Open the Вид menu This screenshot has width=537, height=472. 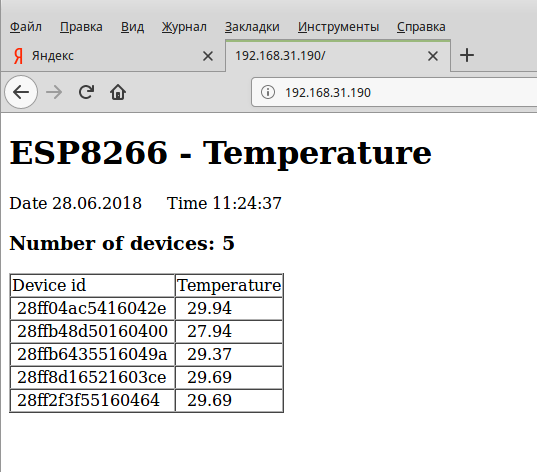[x=132, y=27]
